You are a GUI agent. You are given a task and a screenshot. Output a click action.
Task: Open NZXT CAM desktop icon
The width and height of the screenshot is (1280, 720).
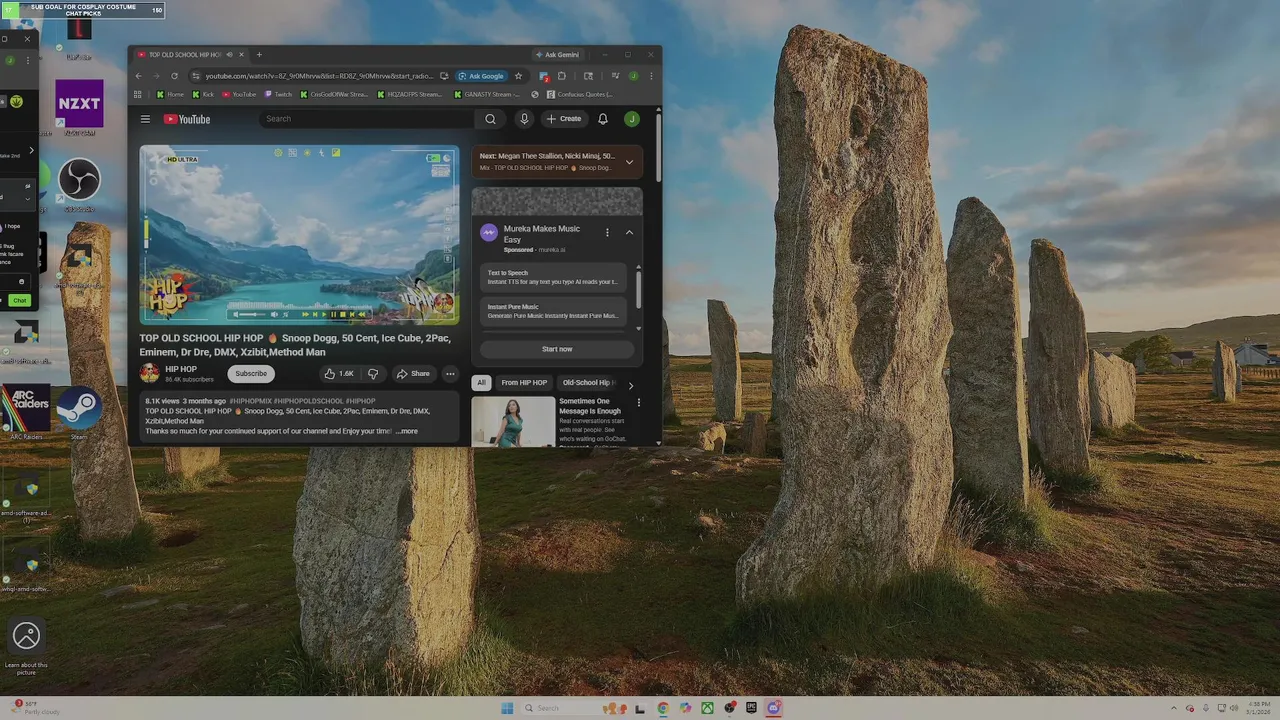point(79,107)
